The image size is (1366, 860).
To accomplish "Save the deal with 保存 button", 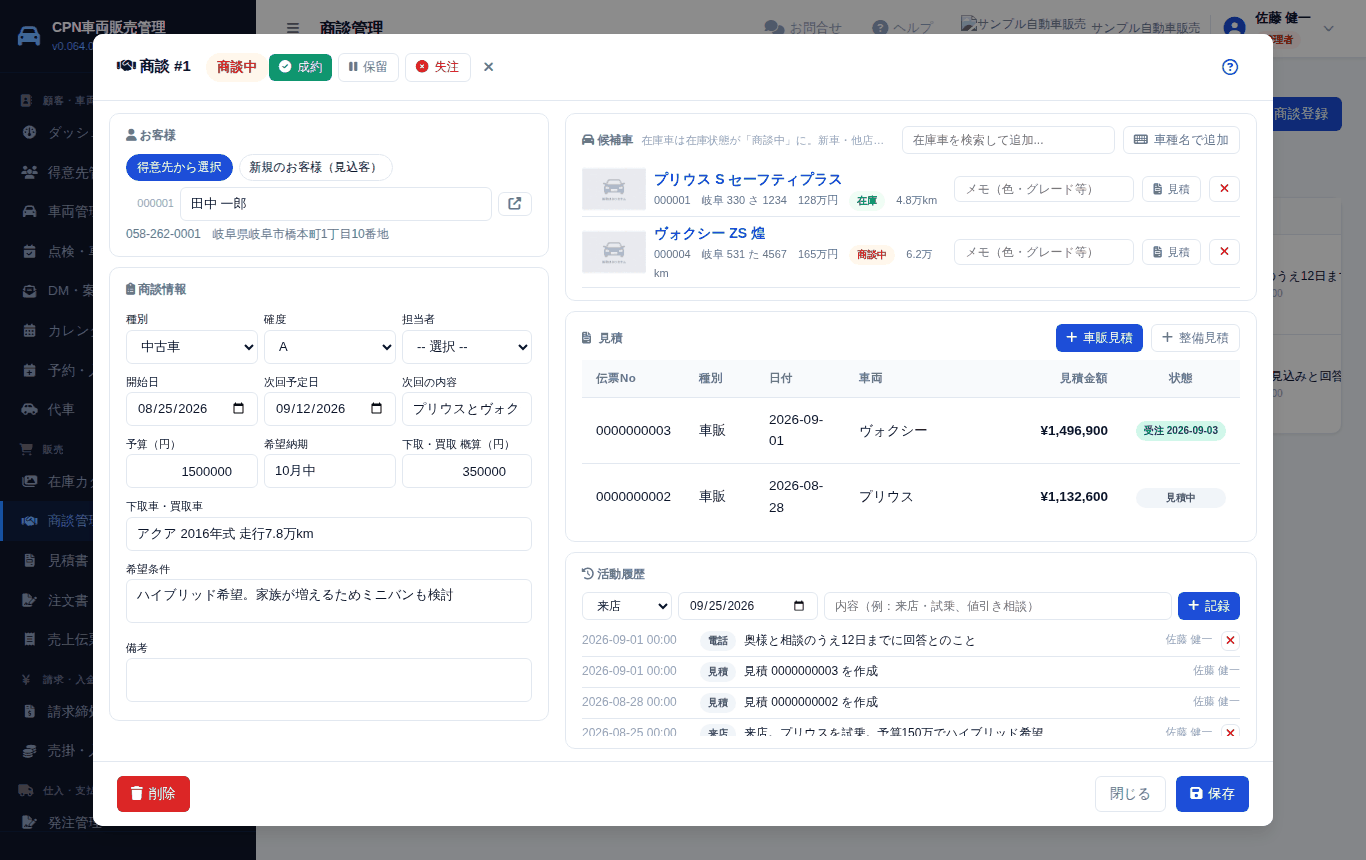I will 1212,794.
